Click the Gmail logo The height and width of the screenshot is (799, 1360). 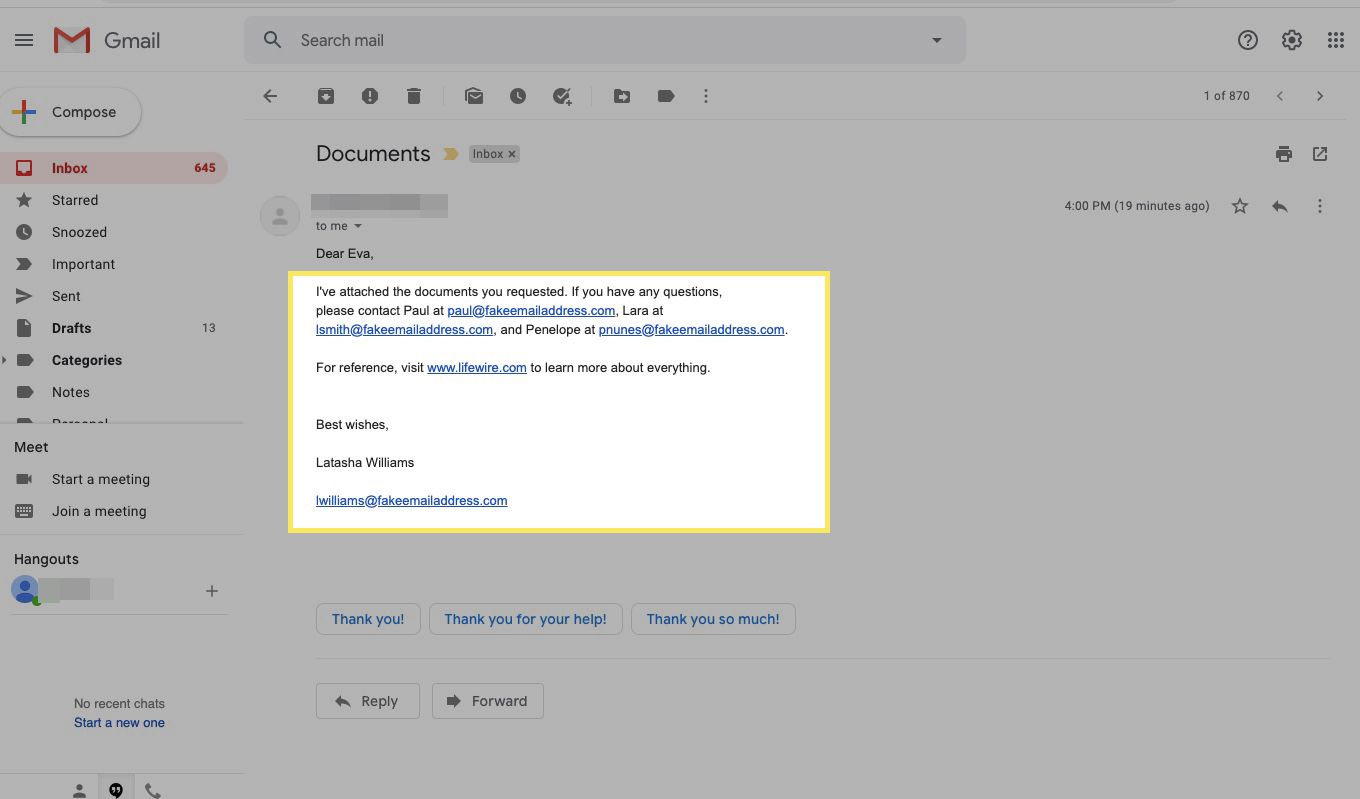coord(107,40)
